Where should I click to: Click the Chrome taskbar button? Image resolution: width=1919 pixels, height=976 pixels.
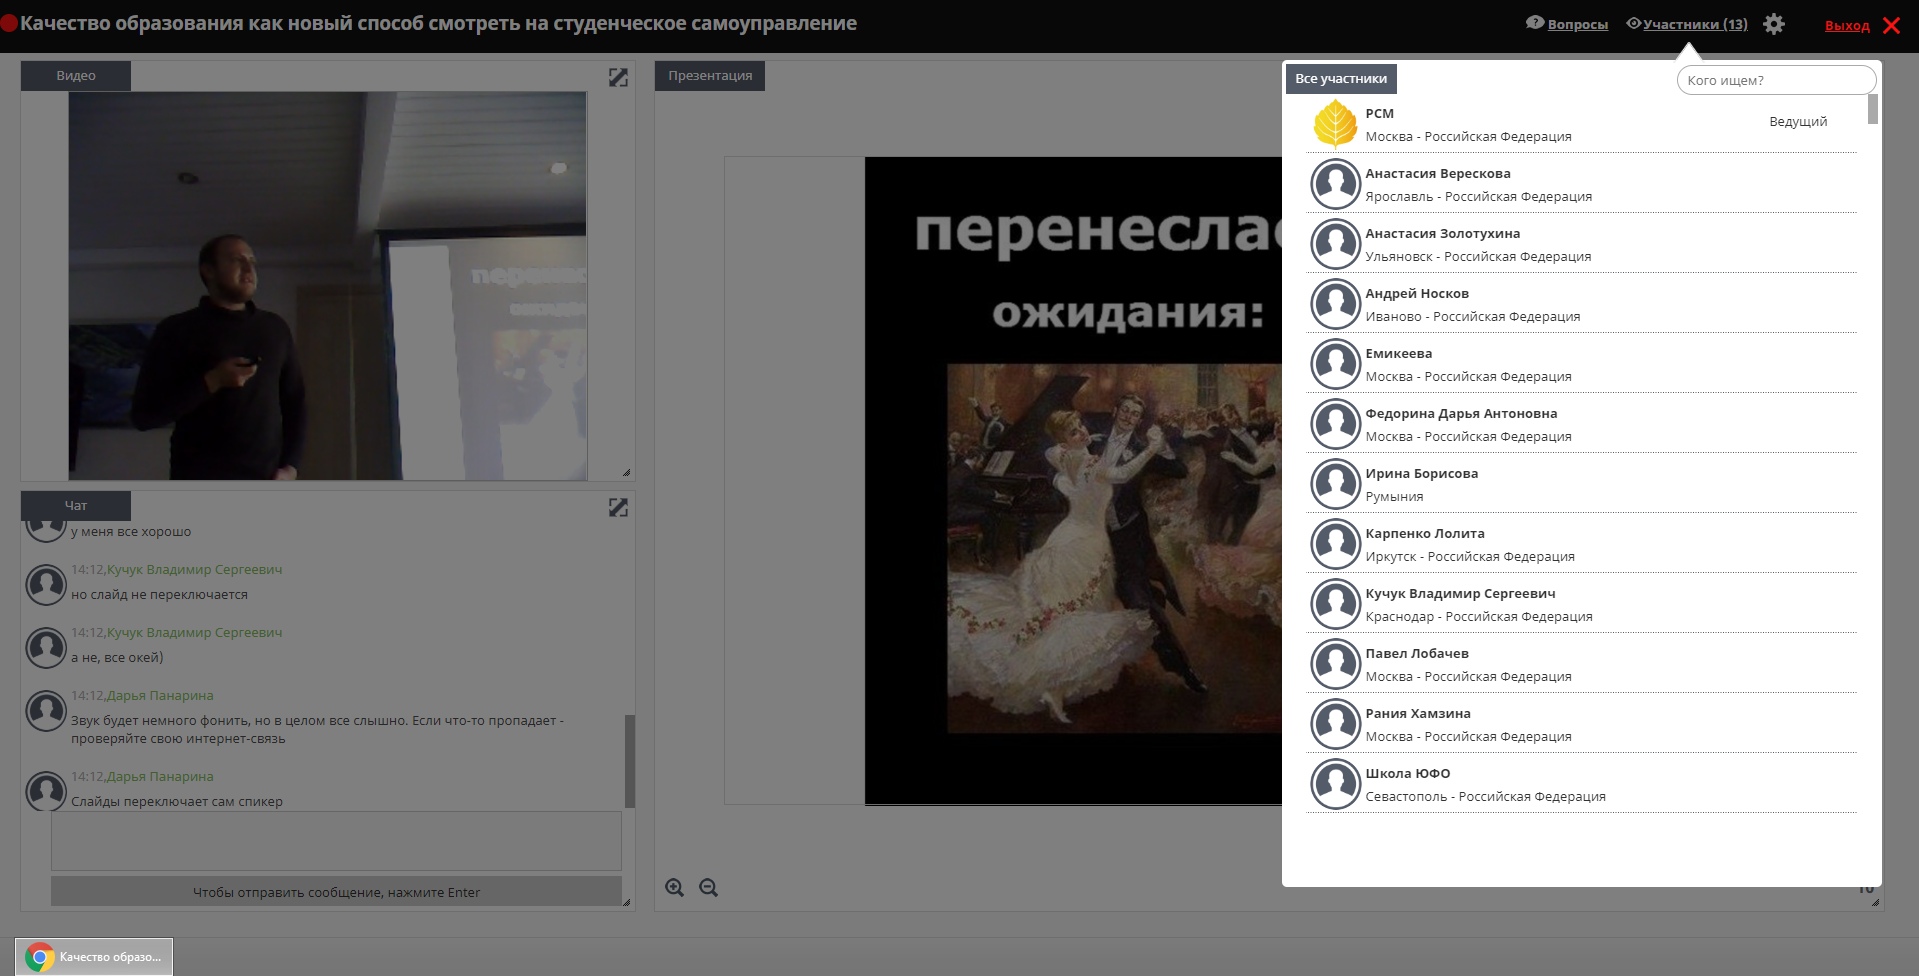click(x=94, y=957)
